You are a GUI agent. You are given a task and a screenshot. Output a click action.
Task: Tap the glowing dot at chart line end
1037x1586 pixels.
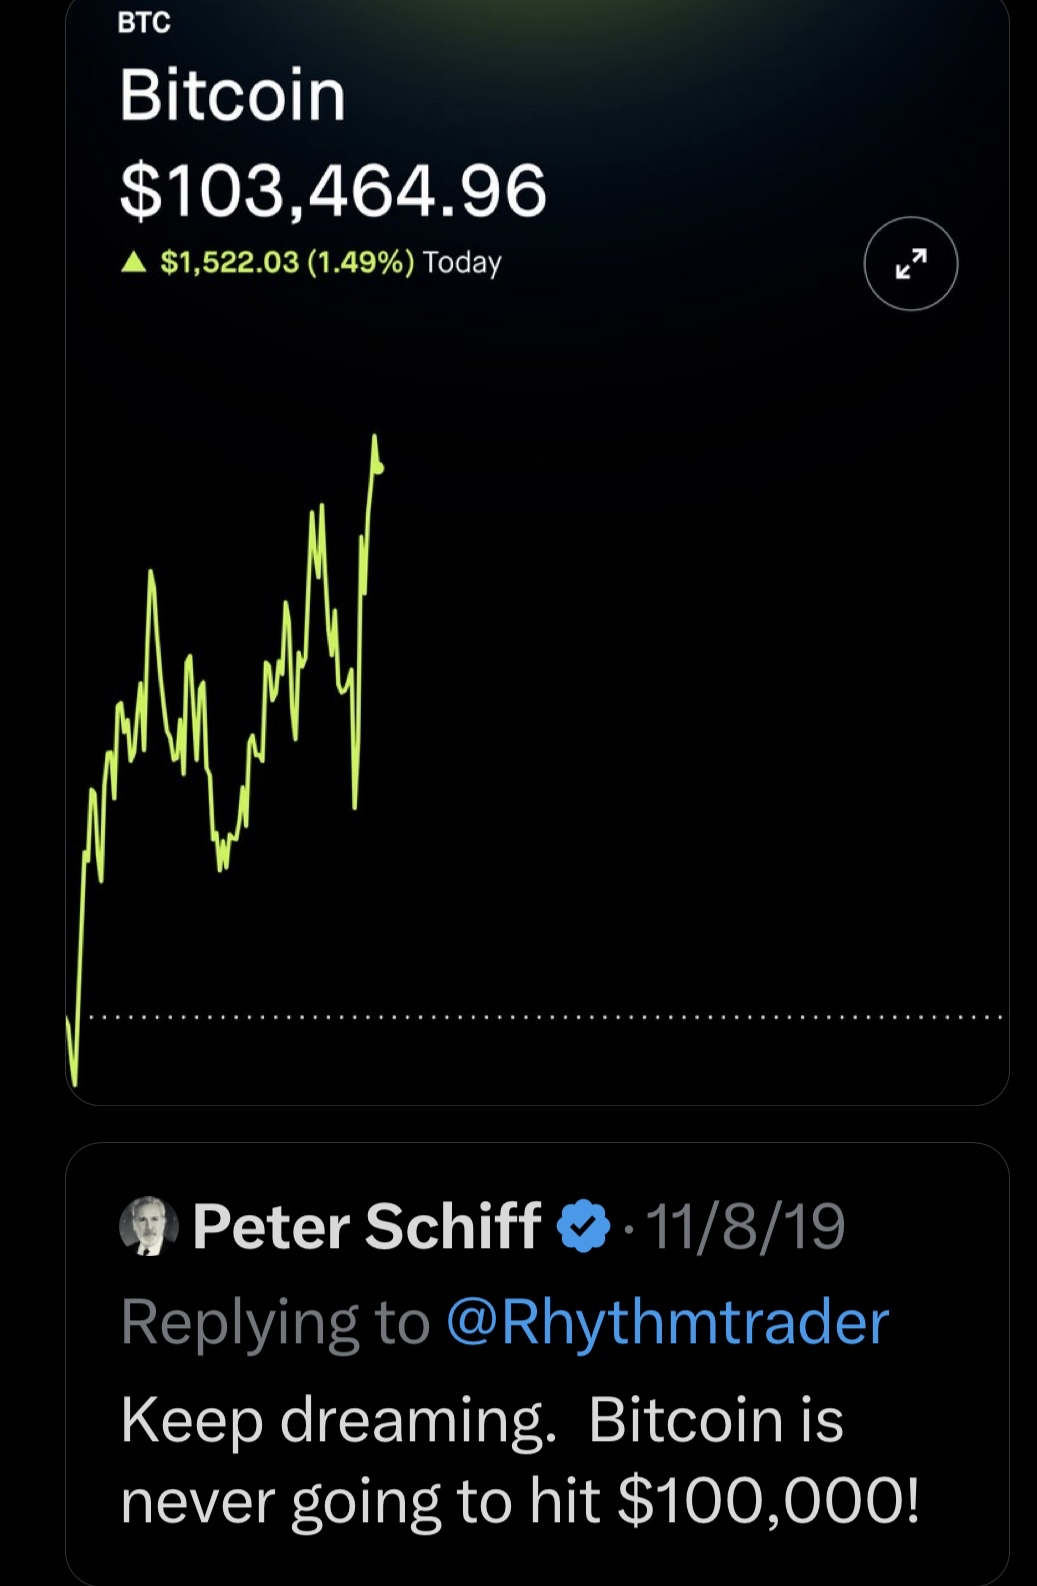pos(378,467)
